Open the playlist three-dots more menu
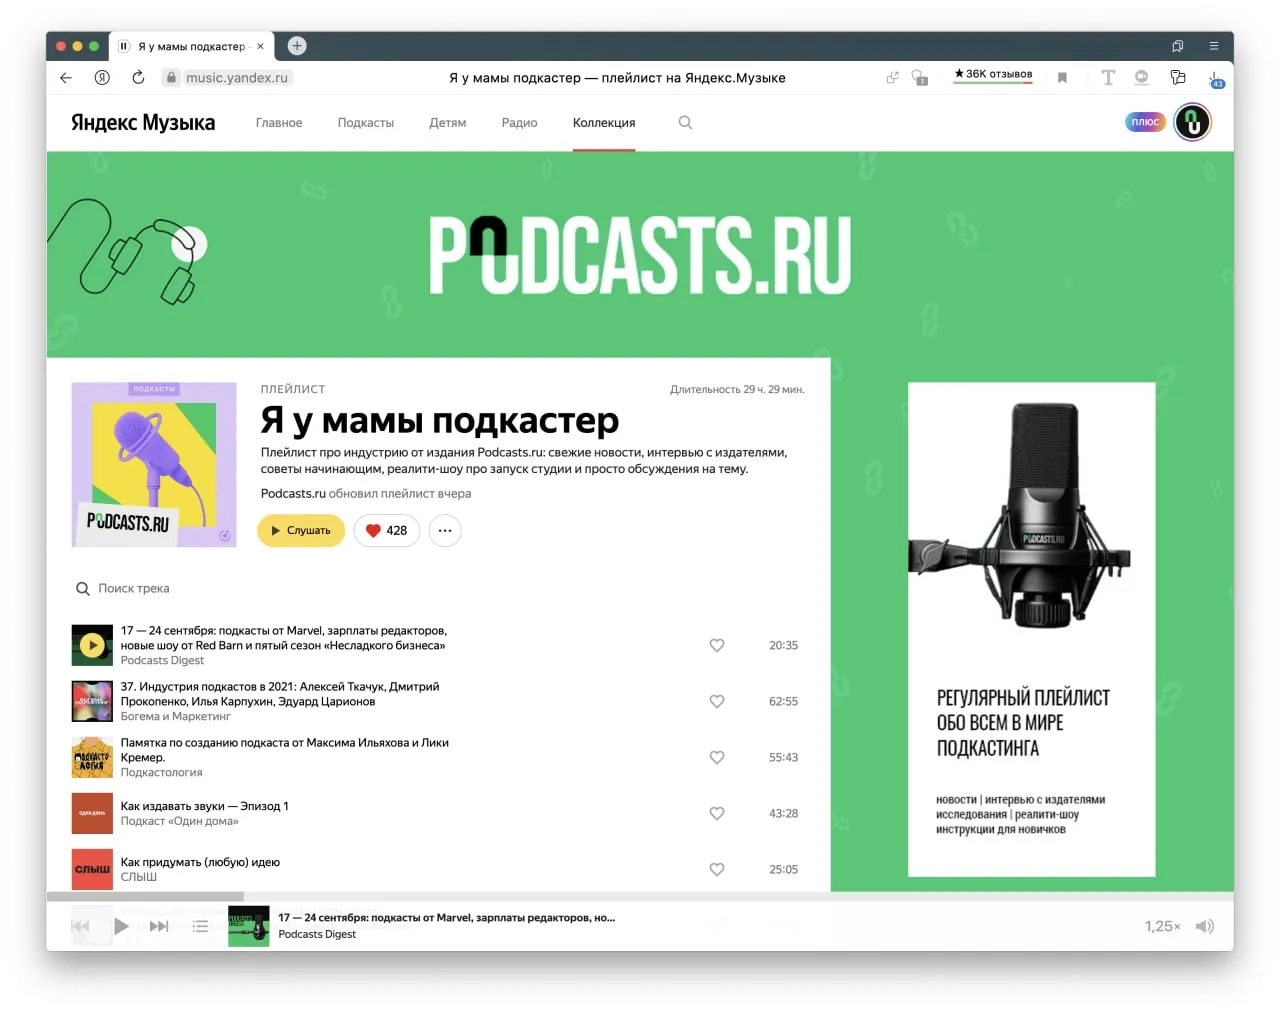Viewport: 1280px width, 1012px height. coord(445,531)
